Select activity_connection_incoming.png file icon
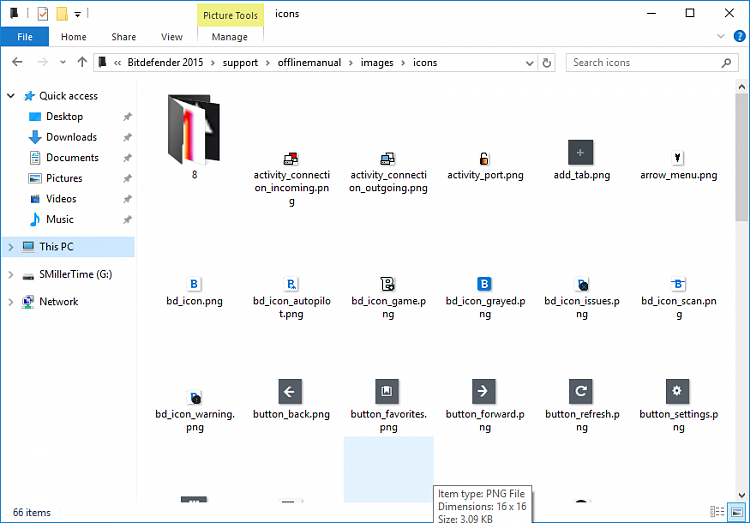Image resolution: width=750 pixels, height=523 pixels. pyautogui.click(x=291, y=158)
